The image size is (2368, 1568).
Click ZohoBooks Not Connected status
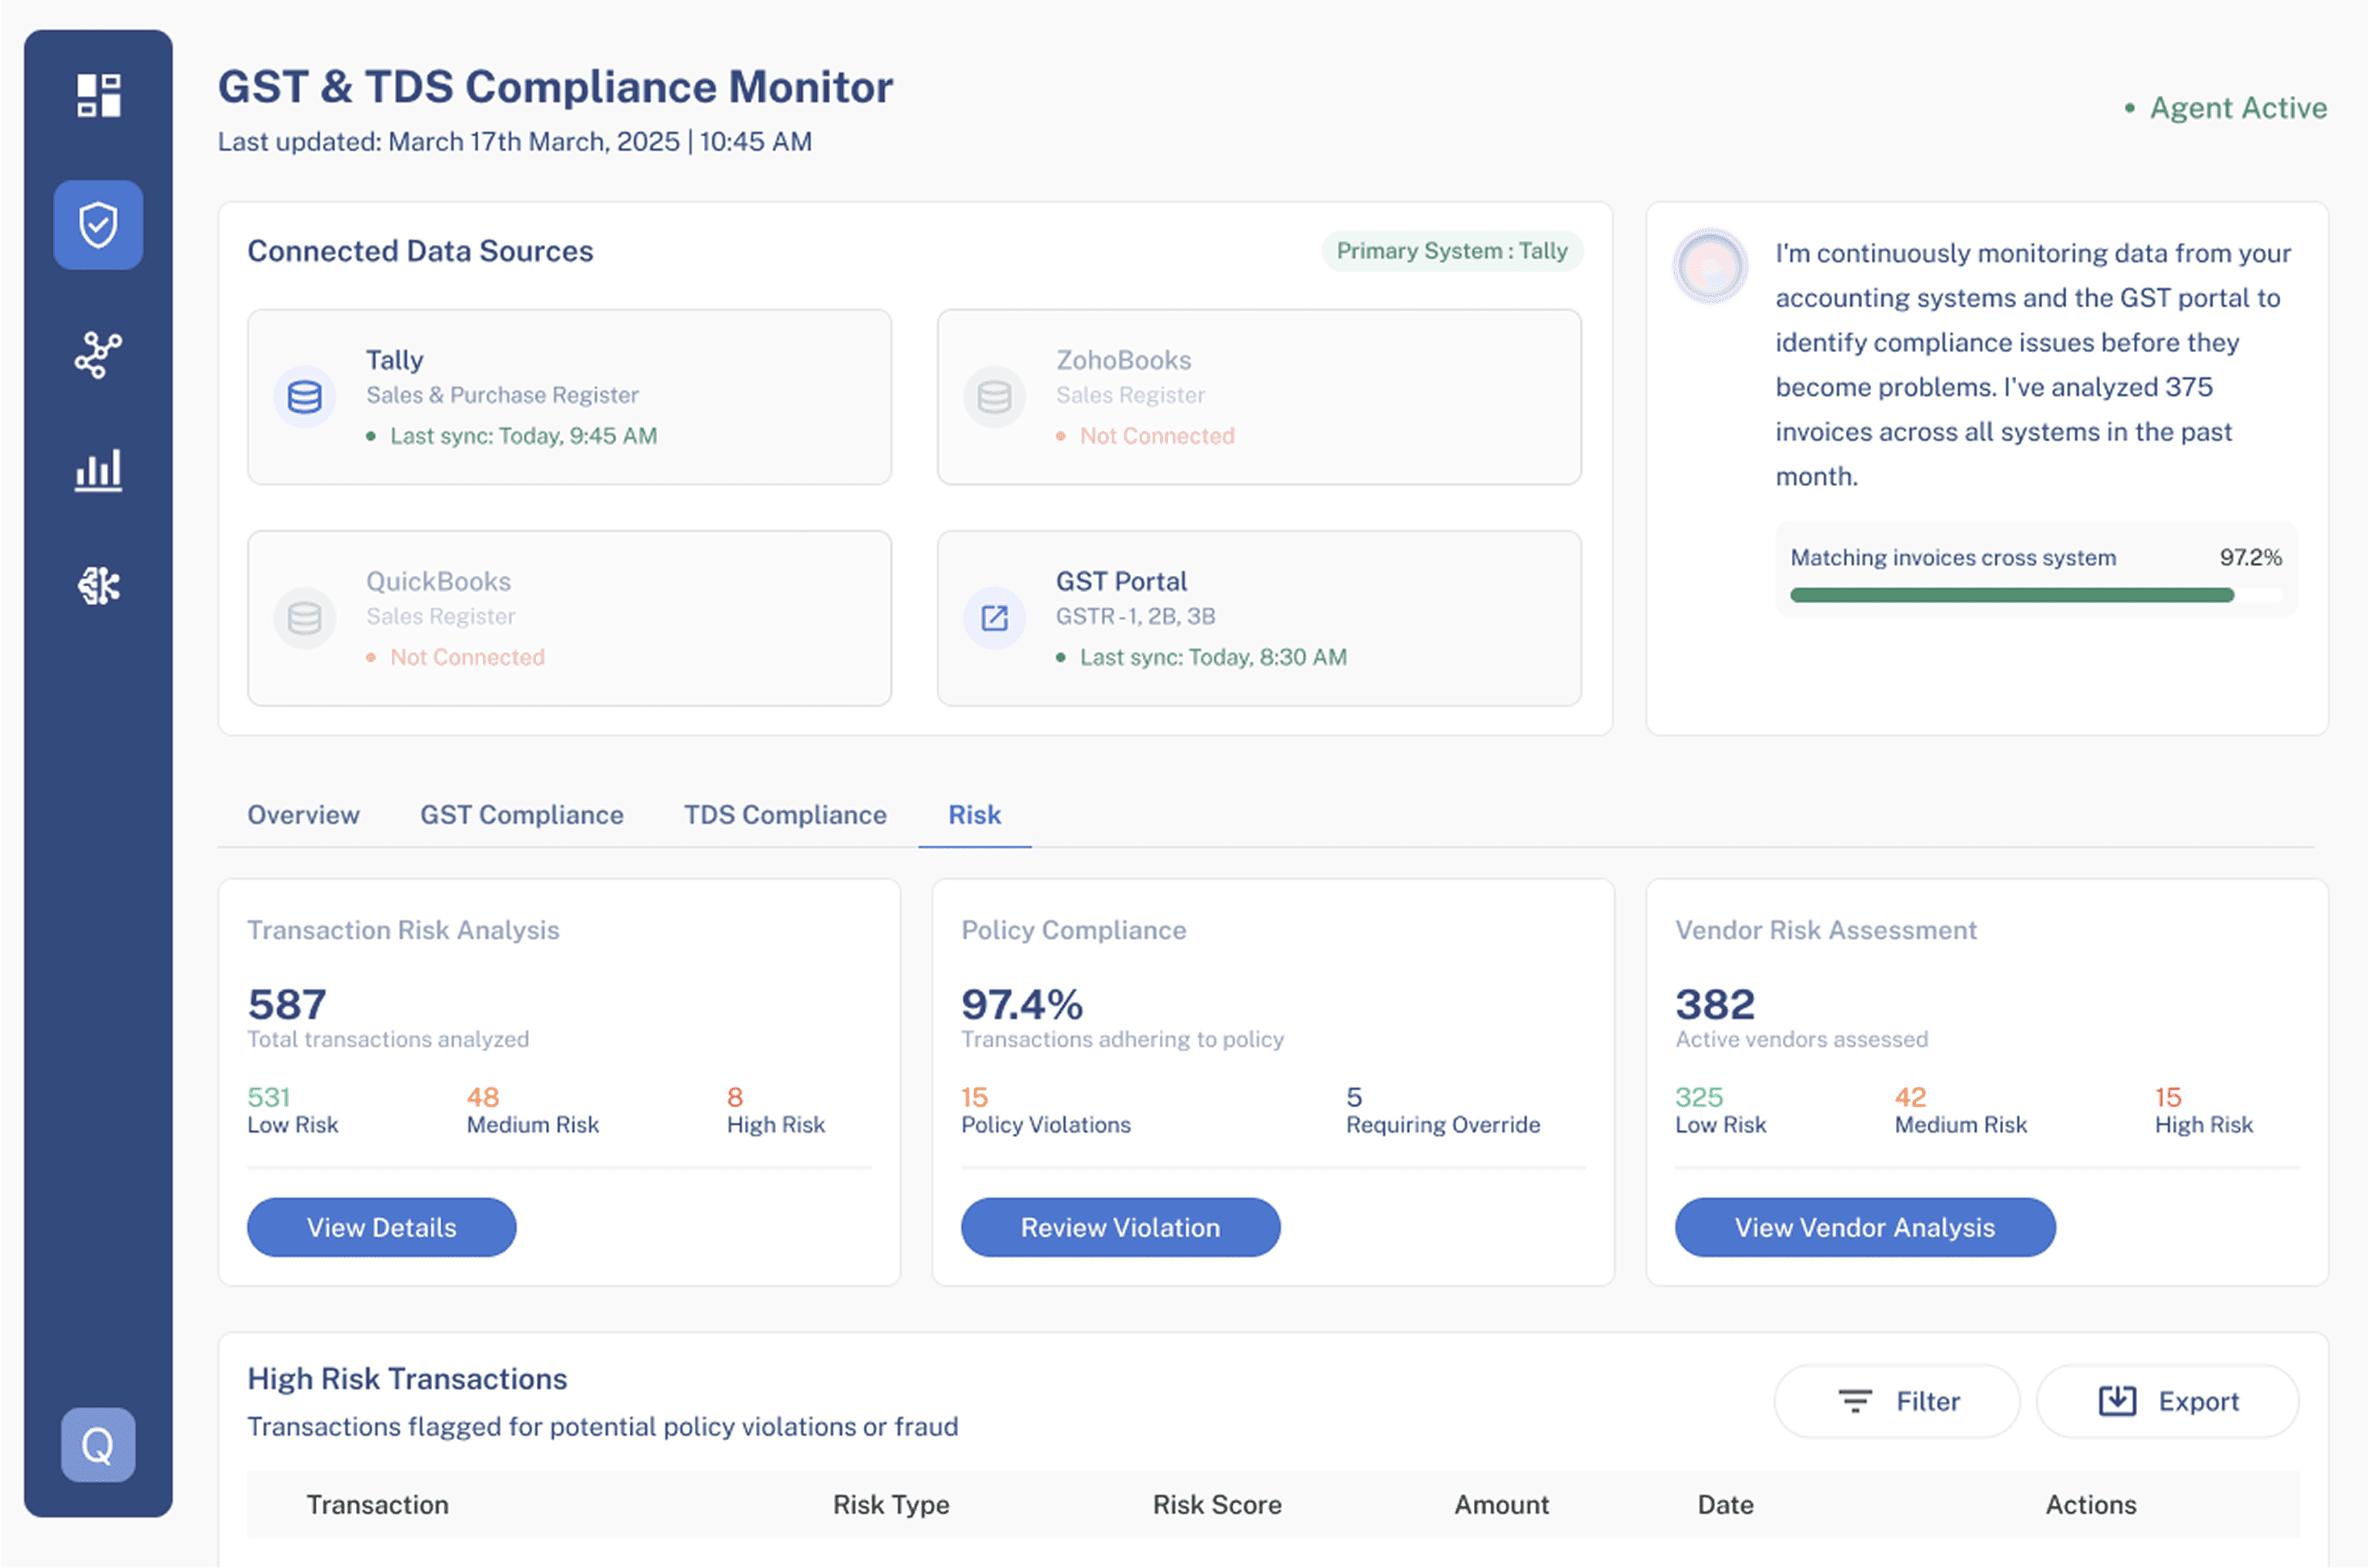point(1146,436)
